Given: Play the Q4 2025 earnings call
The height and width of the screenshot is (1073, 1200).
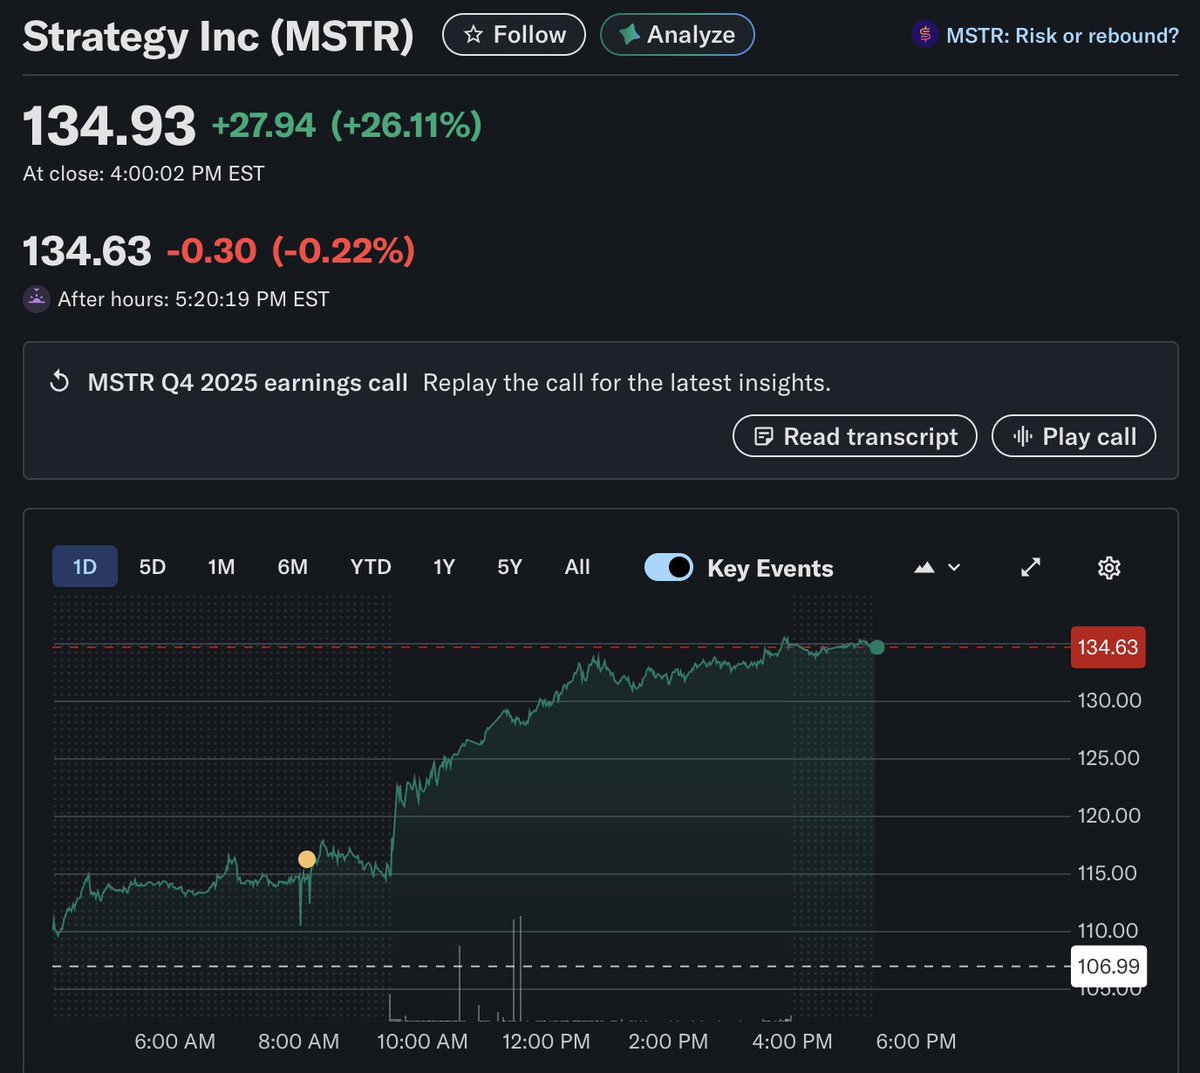Looking at the screenshot, I should tap(1074, 436).
